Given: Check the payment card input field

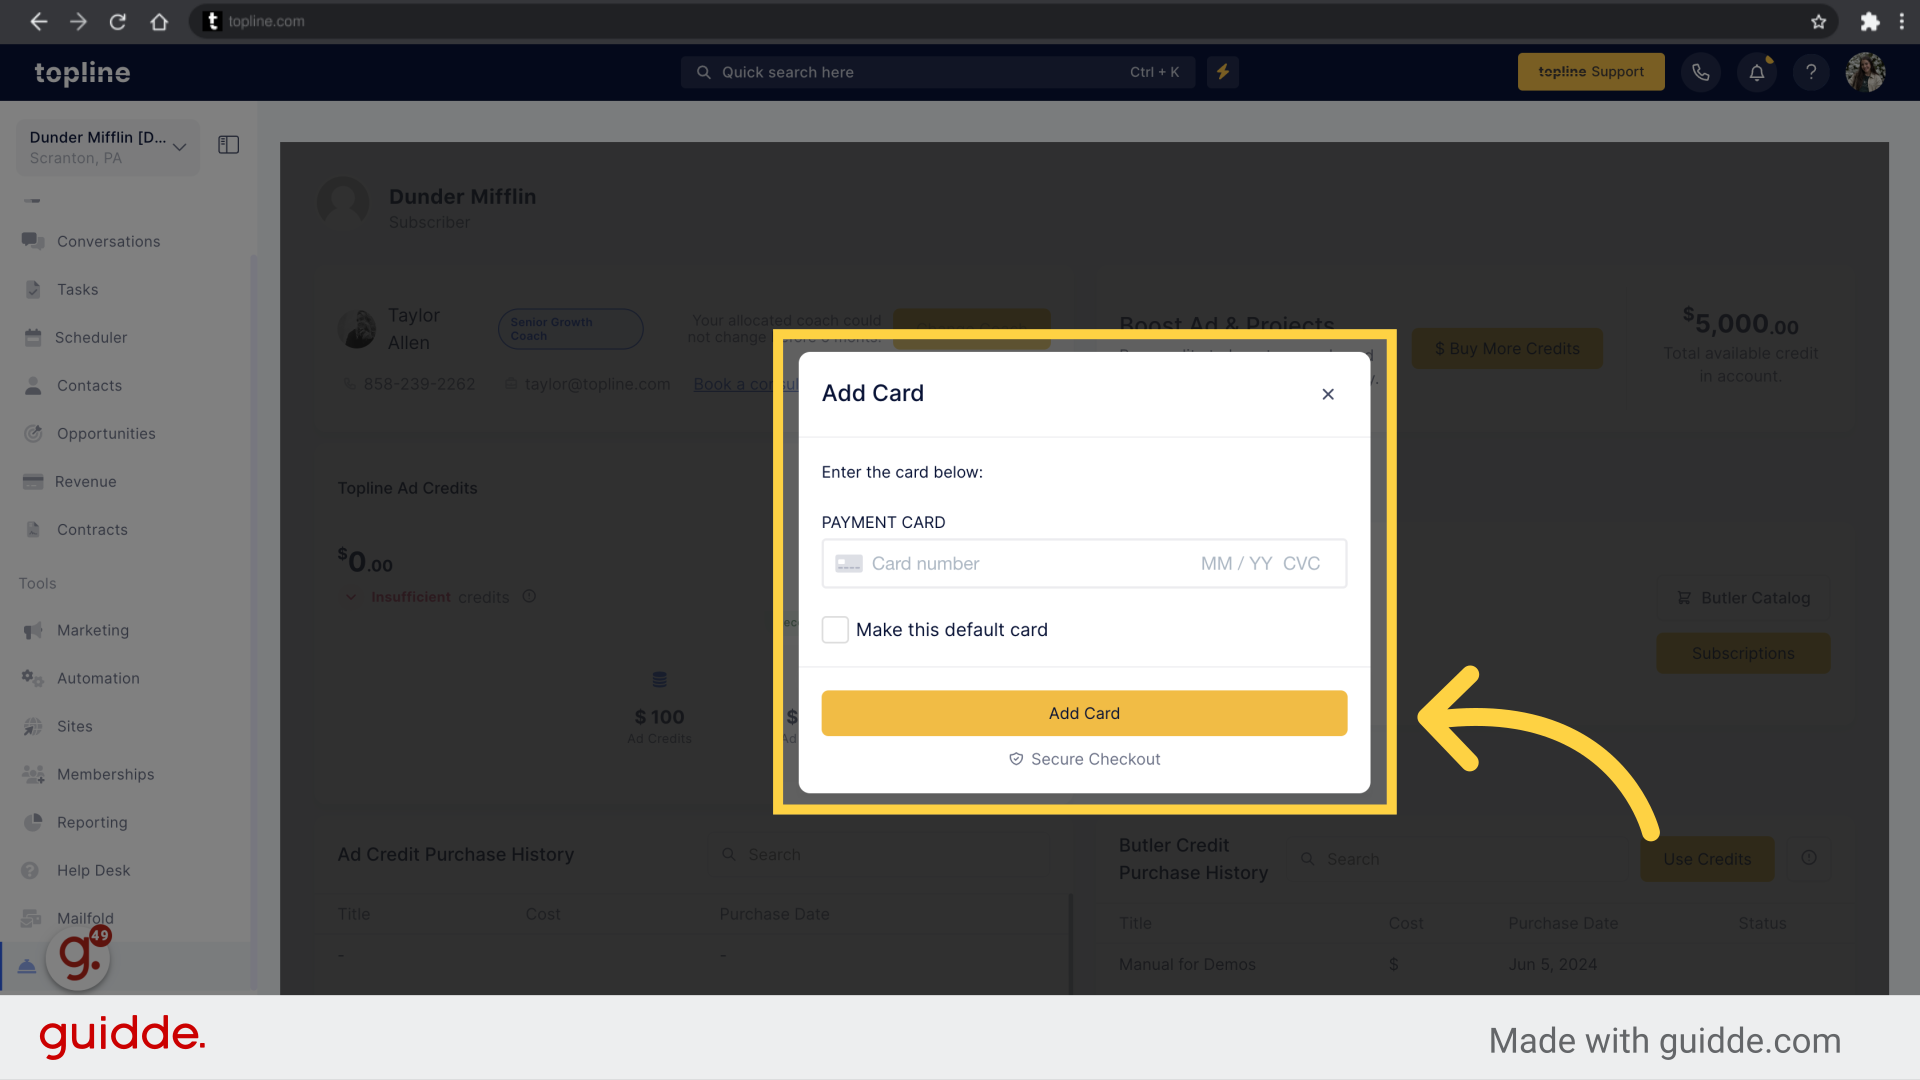Looking at the screenshot, I should [1084, 563].
